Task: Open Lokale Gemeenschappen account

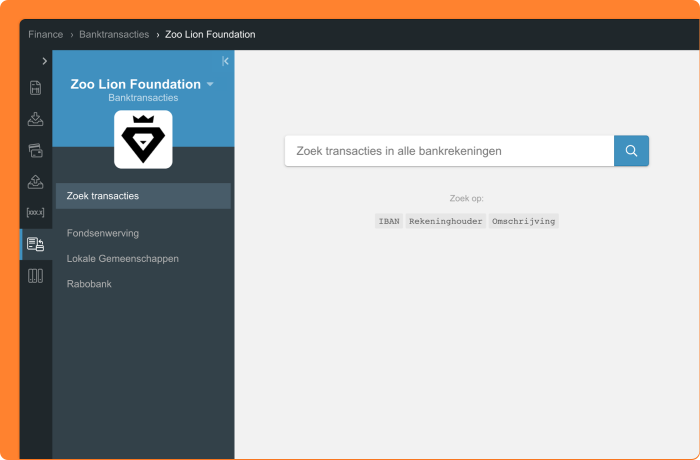Action: click(122, 259)
